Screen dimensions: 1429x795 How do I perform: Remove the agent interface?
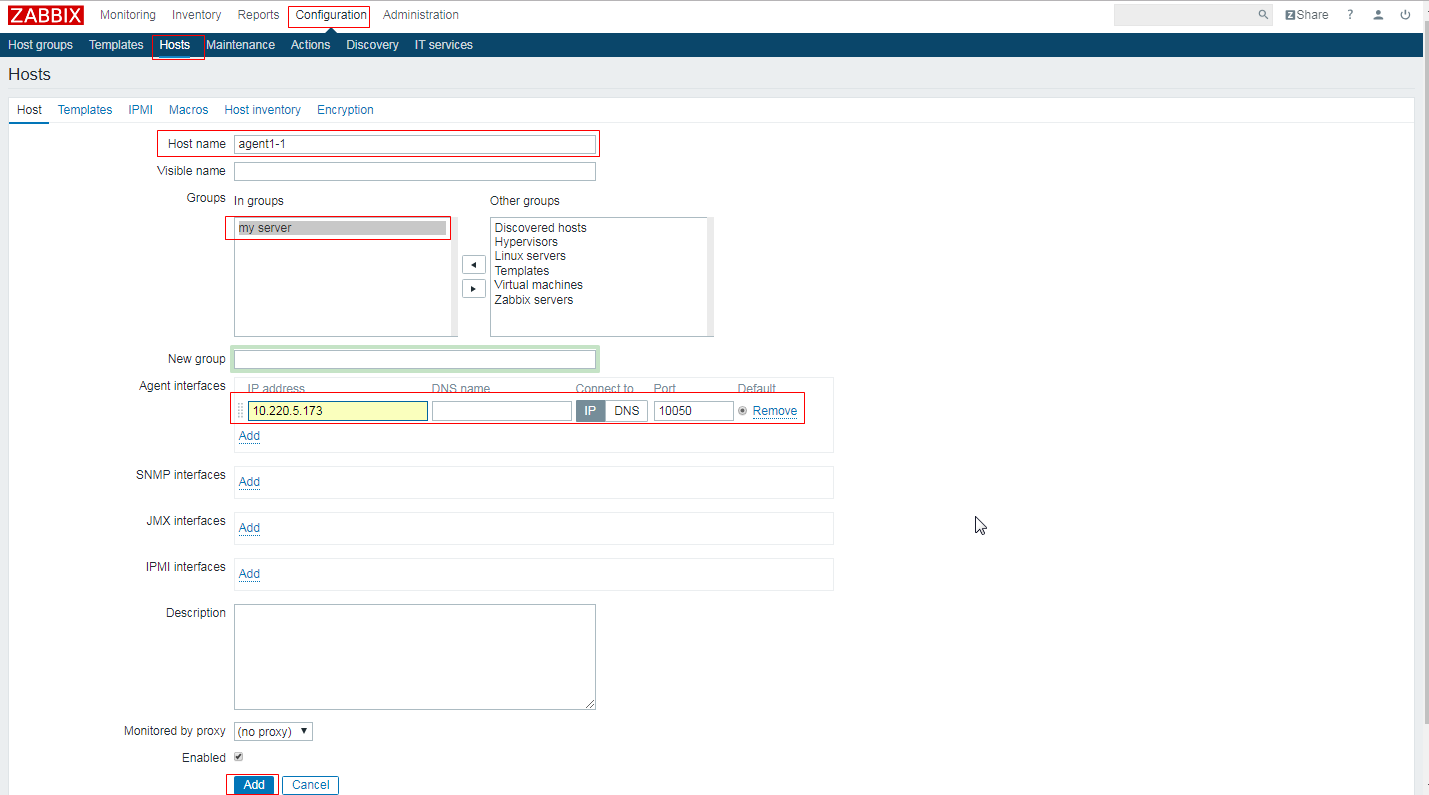[x=775, y=411]
